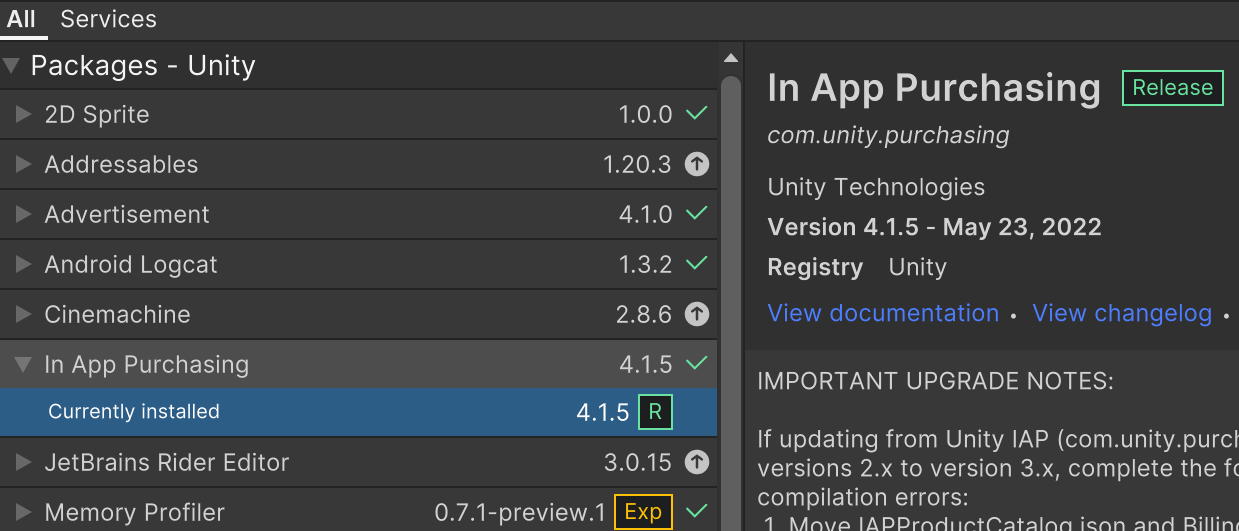Viewport: 1239px width, 531px height.
Task: Click the green Release tag in details
Action: coord(1173,88)
